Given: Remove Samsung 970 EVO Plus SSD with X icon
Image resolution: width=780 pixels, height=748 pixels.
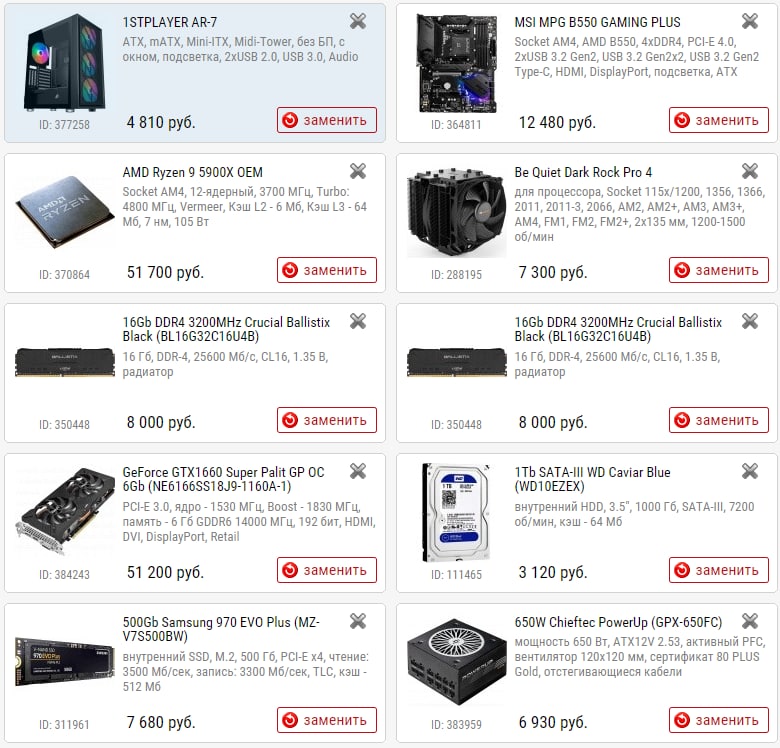Looking at the screenshot, I should pyautogui.click(x=358, y=621).
